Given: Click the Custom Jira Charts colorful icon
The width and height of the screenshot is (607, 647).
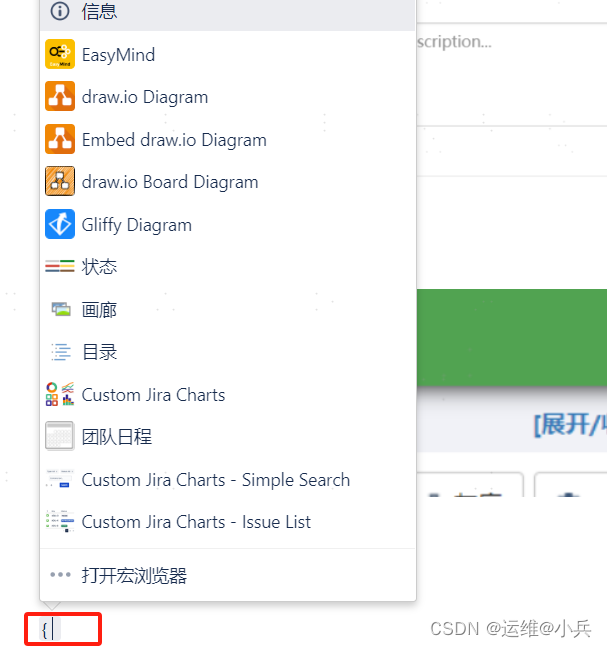Looking at the screenshot, I should pyautogui.click(x=60, y=394).
